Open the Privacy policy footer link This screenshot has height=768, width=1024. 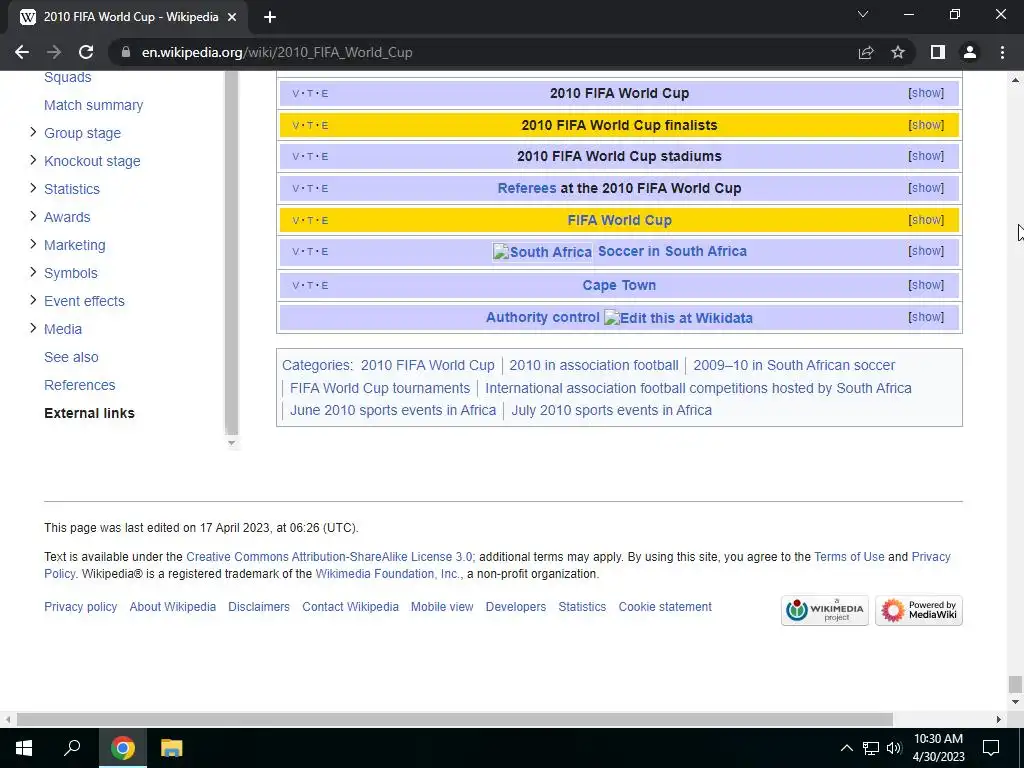(80, 607)
